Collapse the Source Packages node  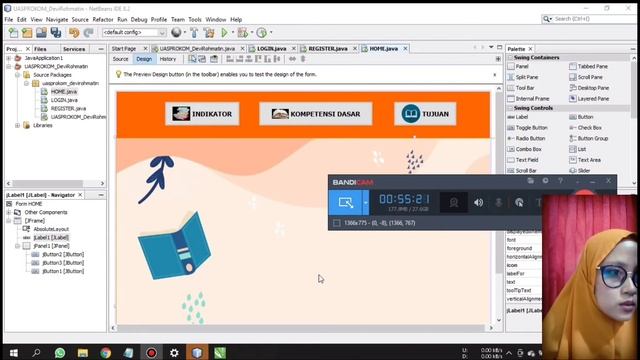[x=18, y=75]
